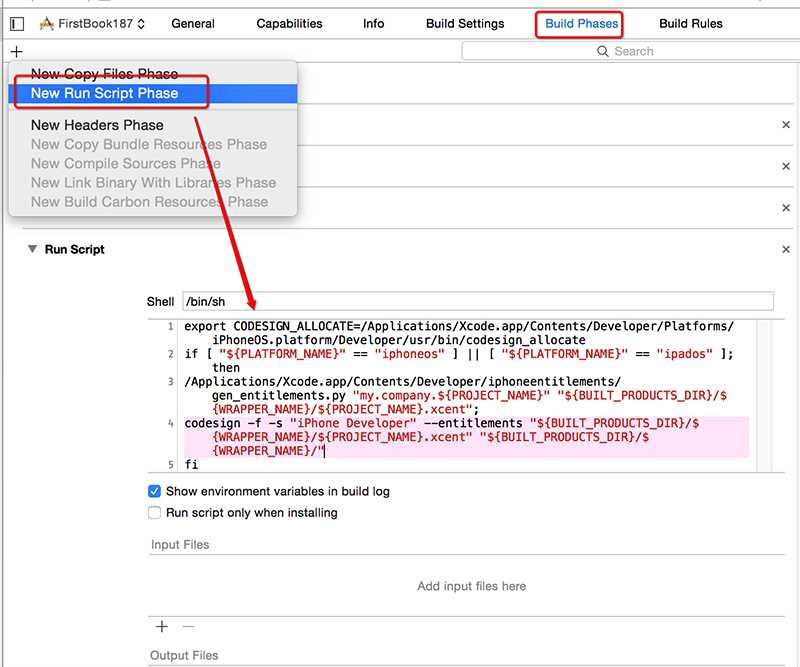Toggle the project navigator sidebar icon
This screenshot has height=667, width=800.
click(x=17, y=23)
